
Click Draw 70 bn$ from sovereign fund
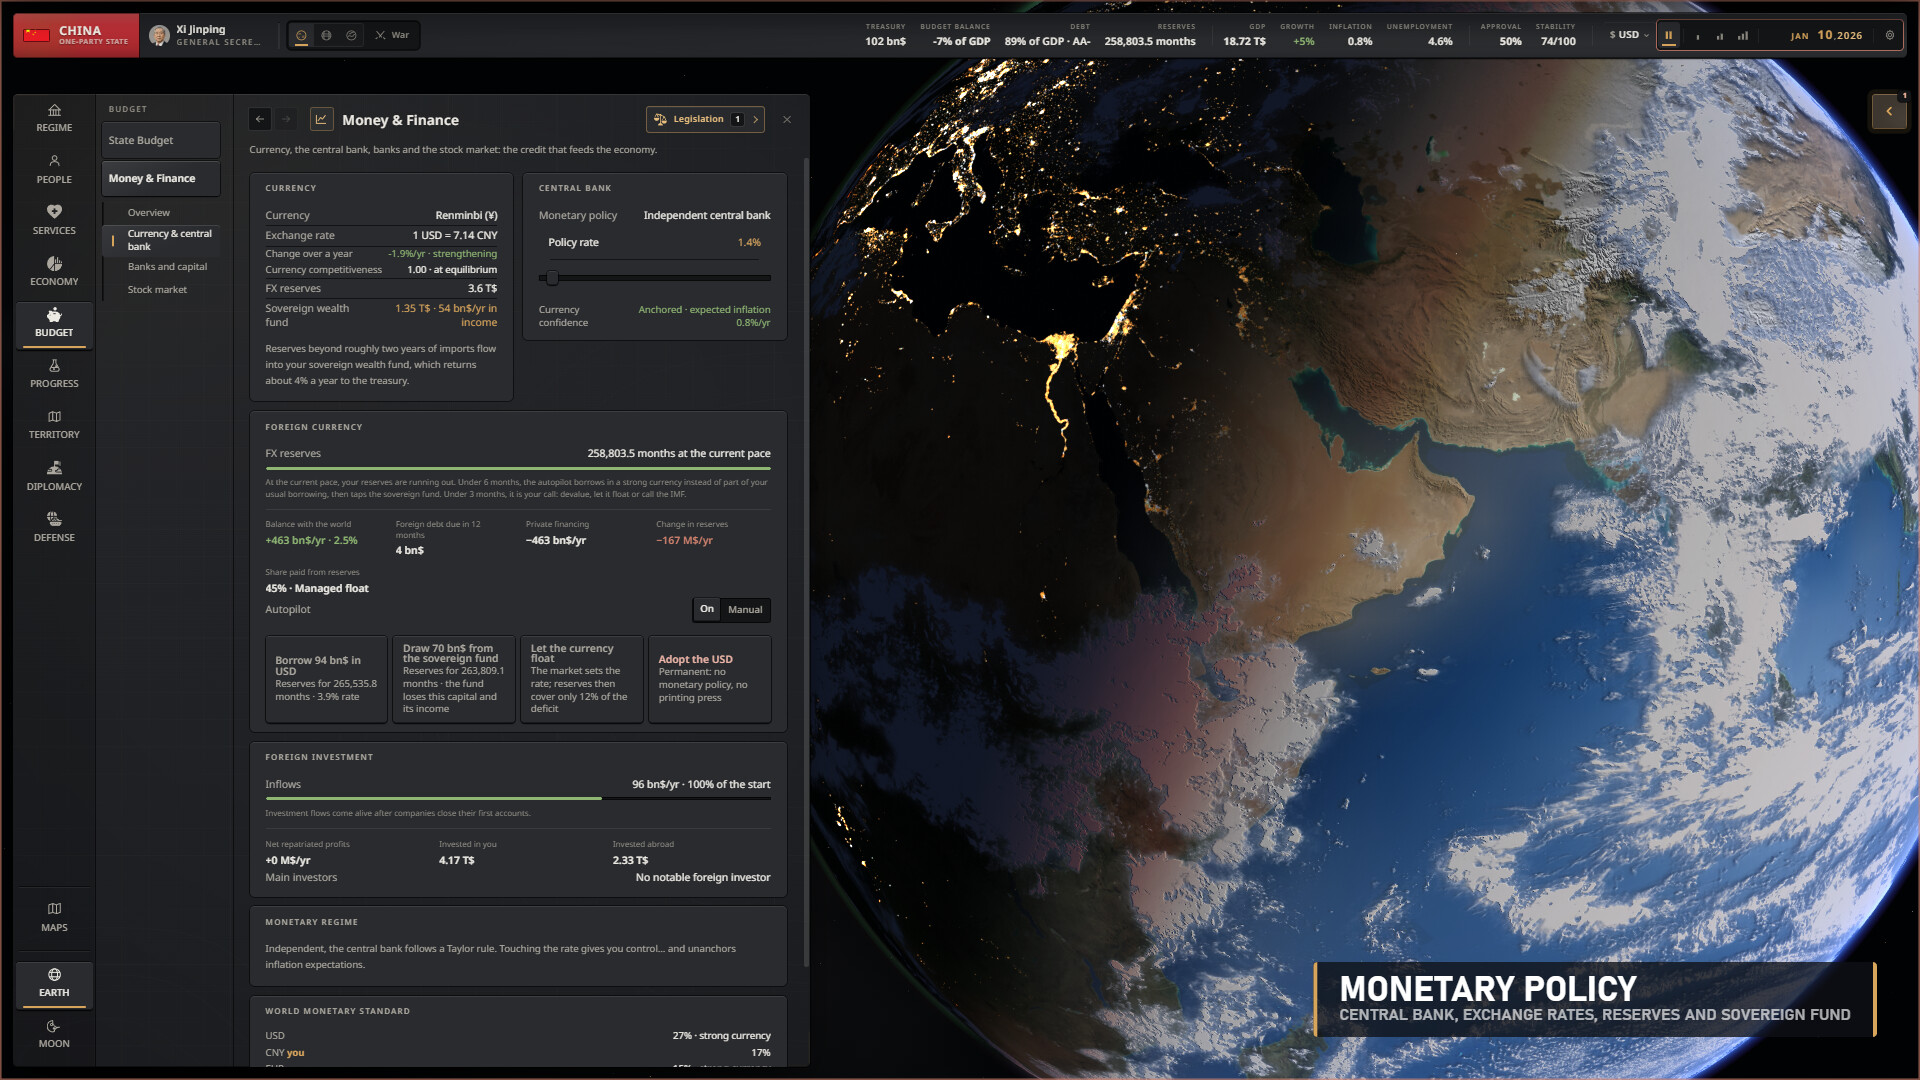[x=454, y=679]
